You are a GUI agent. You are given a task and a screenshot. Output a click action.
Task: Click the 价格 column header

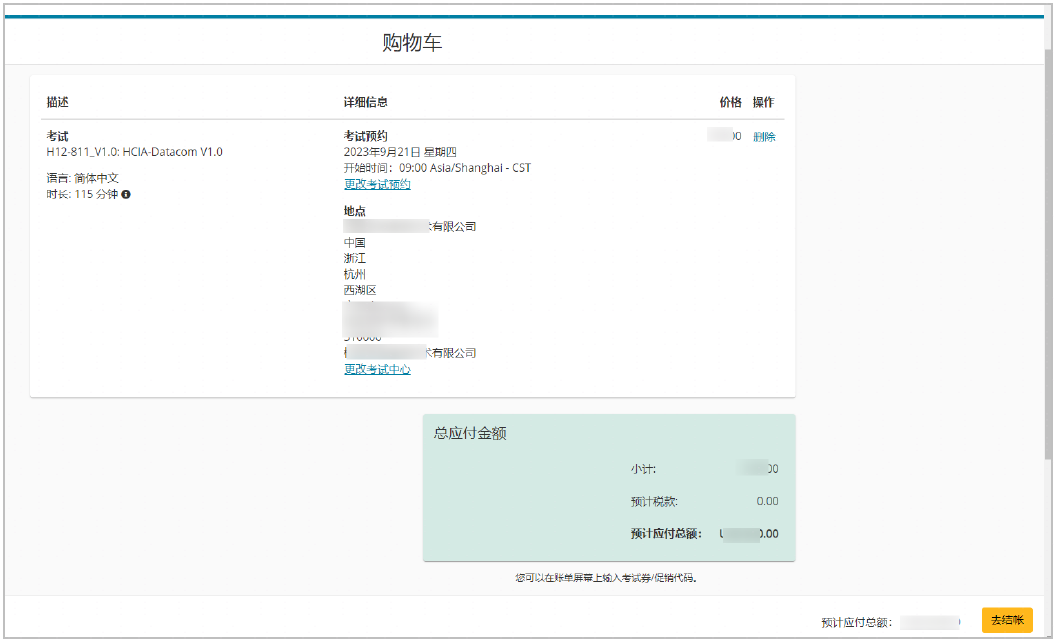click(x=730, y=102)
